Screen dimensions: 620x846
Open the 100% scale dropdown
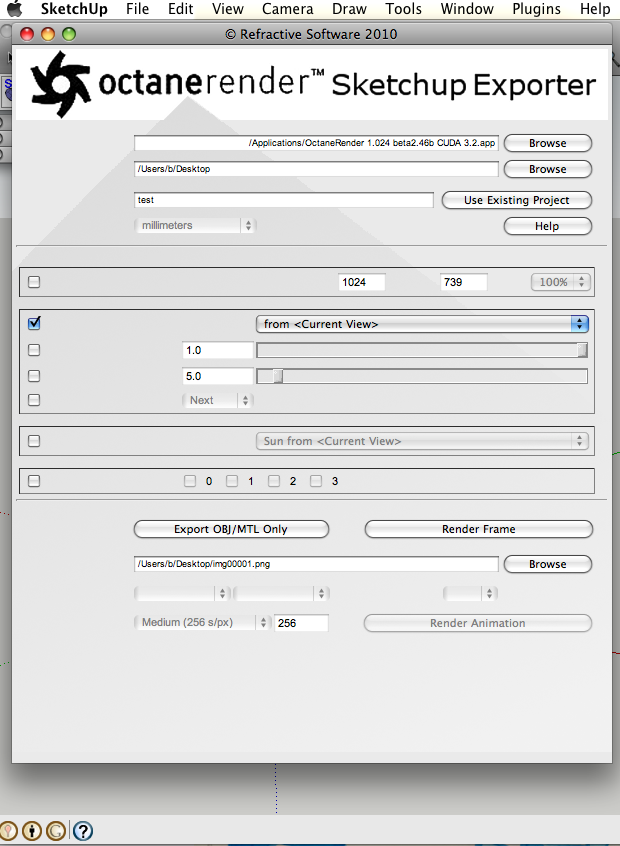[x=560, y=282]
